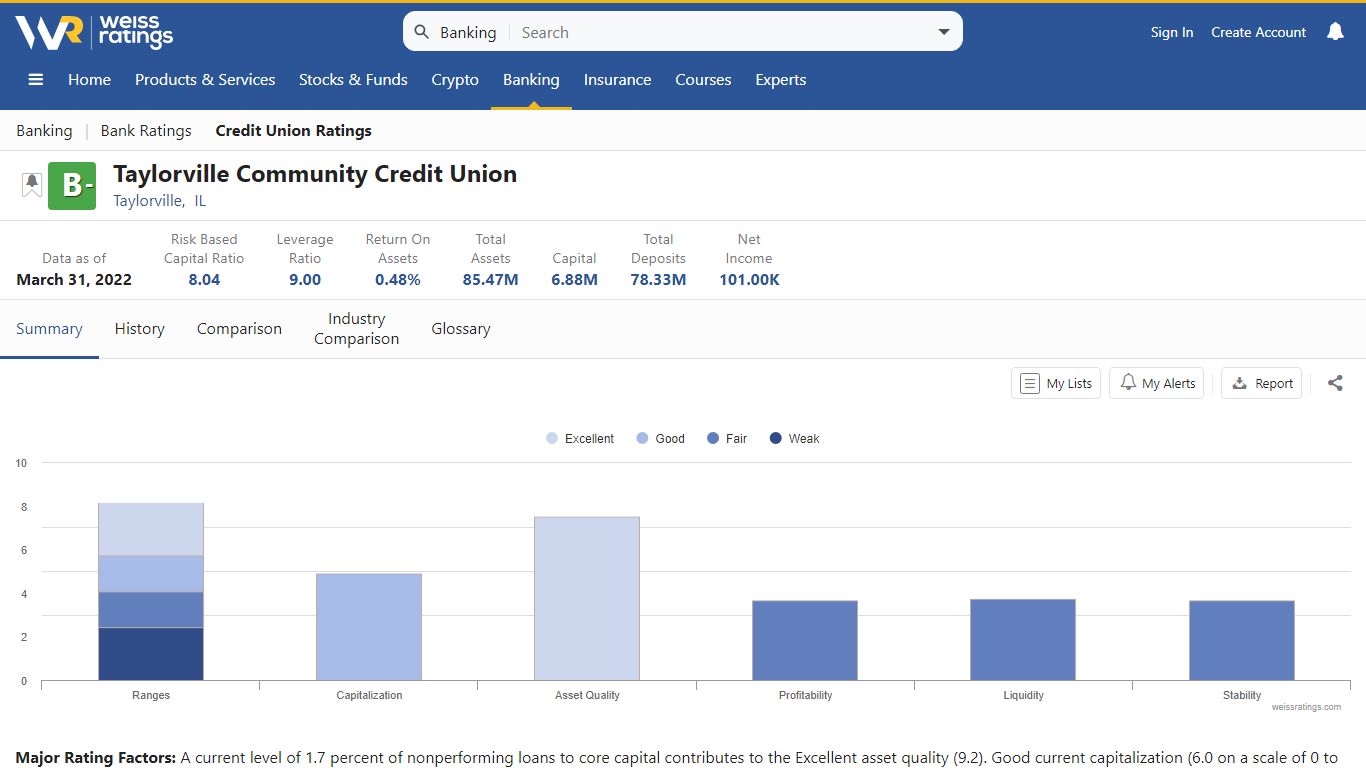Viewport: 1366px width, 768px height.
Task: Open the Courses menu item
Action: click(x=703, y=80)
